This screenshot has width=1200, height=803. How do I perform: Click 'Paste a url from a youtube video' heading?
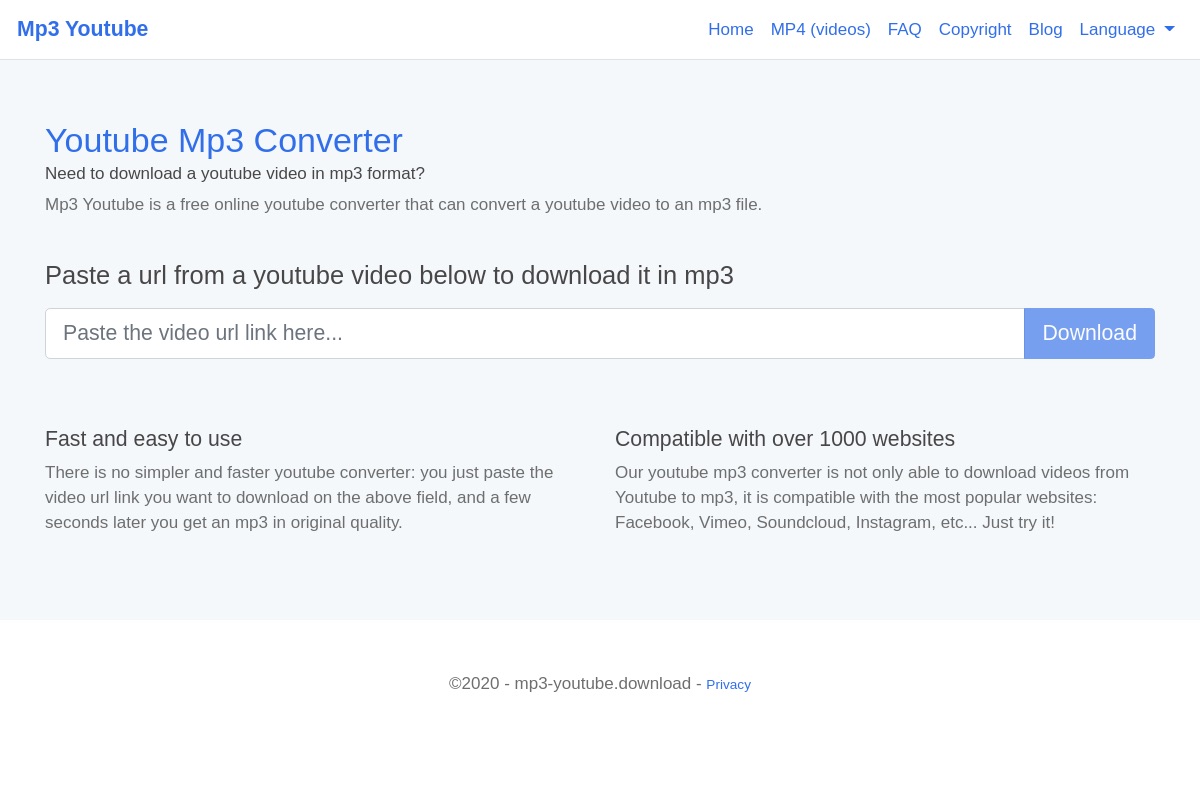tap(389, 275)
